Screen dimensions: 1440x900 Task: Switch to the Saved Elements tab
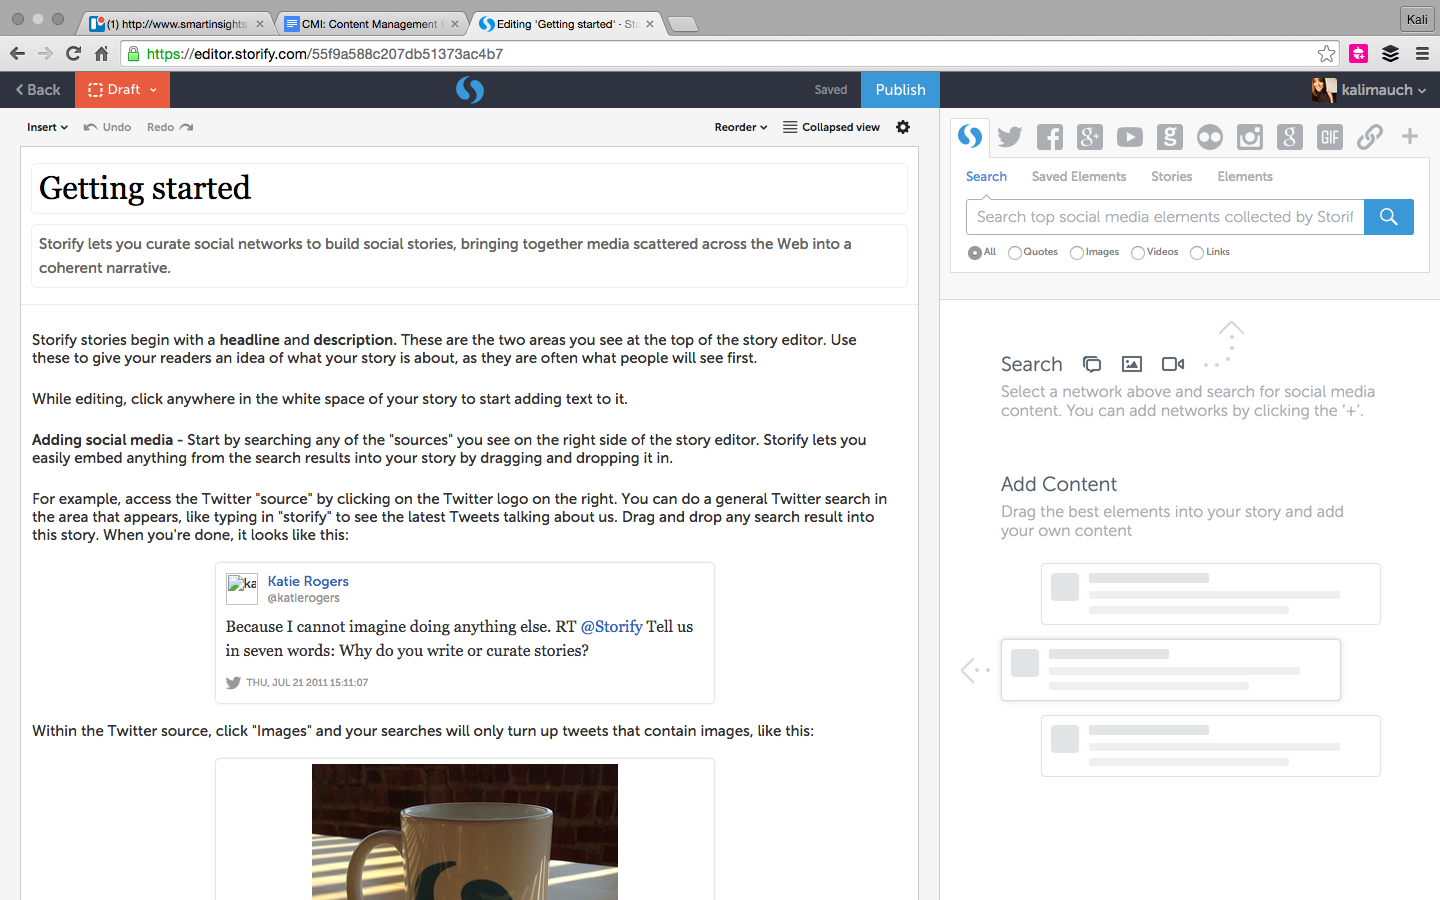pos(1079,176)
